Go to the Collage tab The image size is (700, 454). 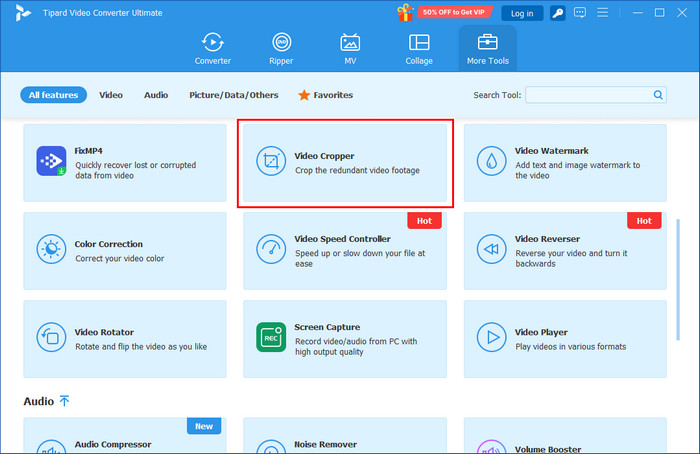point(419,49)
